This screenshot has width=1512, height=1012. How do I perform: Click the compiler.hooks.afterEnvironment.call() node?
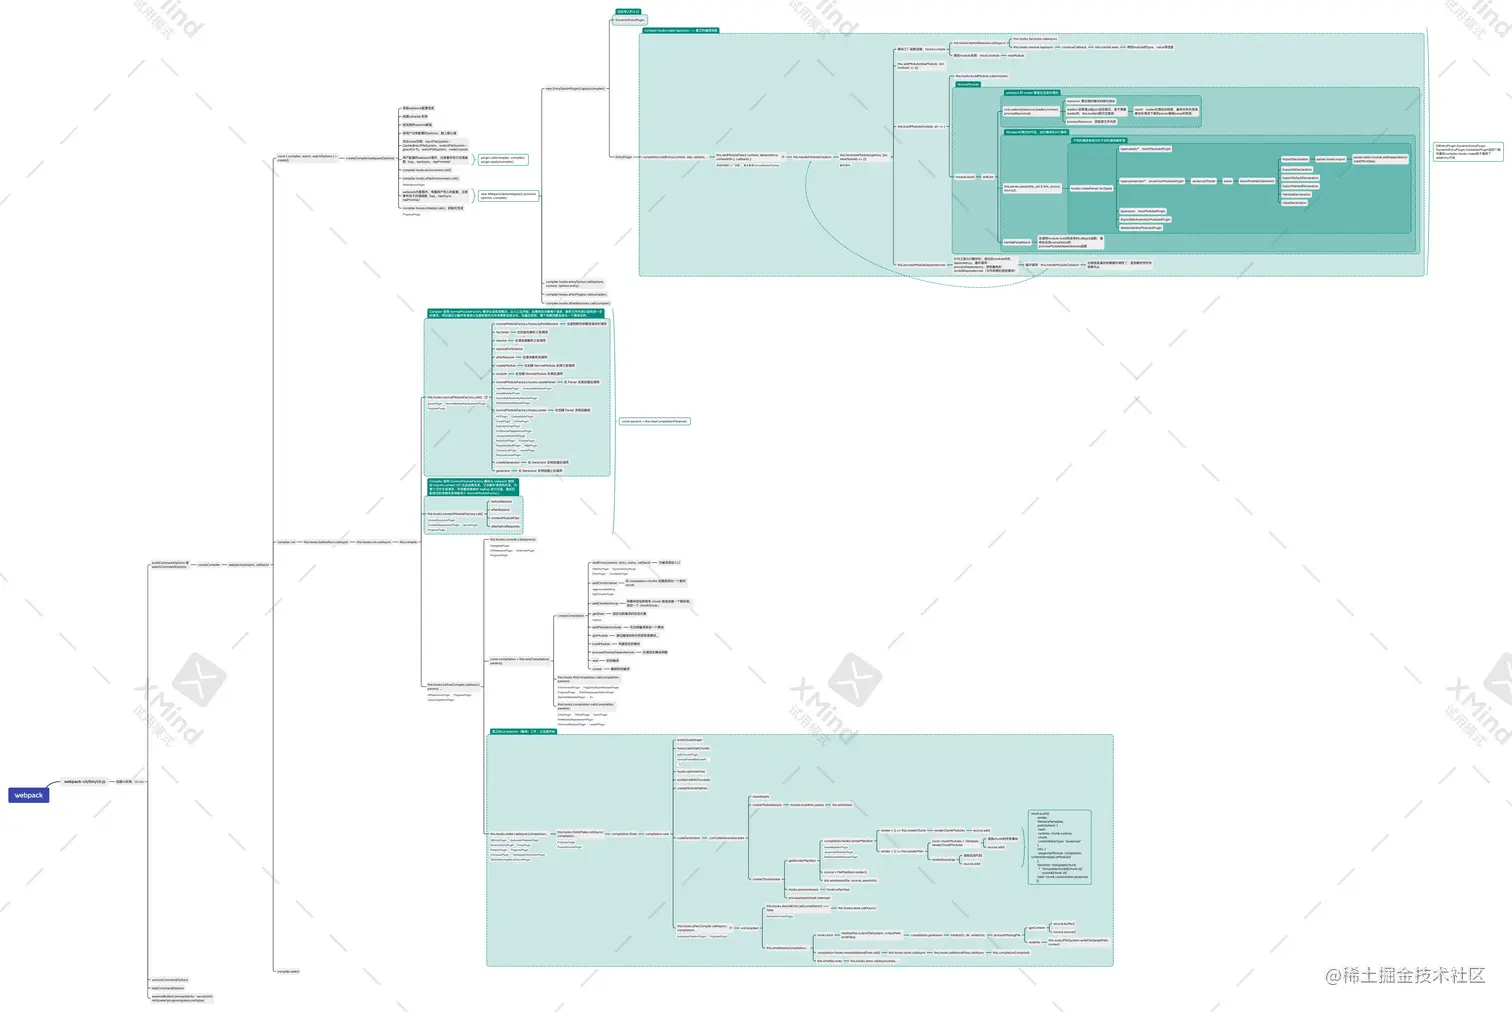[431, 178]
